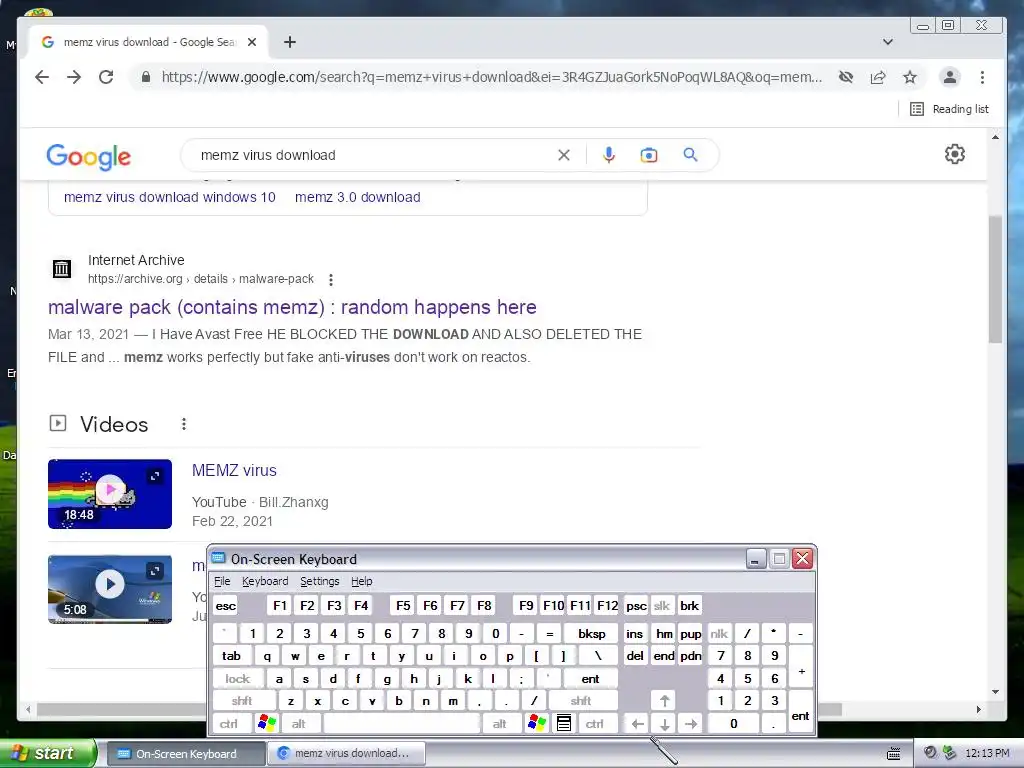Image resolution: width=1024 pixels, height=768 pixels.
Task: View site info via the padlock icon
Action: (146, 77)
